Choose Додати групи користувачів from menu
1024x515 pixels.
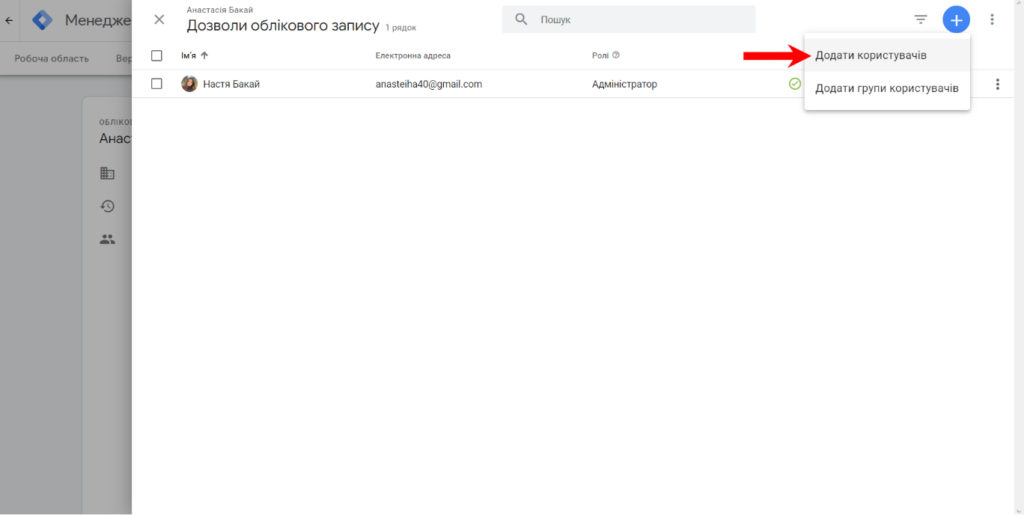tap(886, 88)
